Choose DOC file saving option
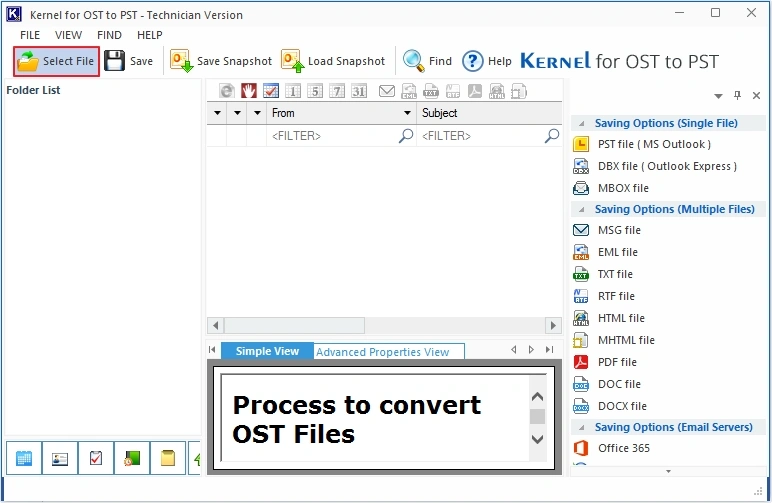 point(607,384)
